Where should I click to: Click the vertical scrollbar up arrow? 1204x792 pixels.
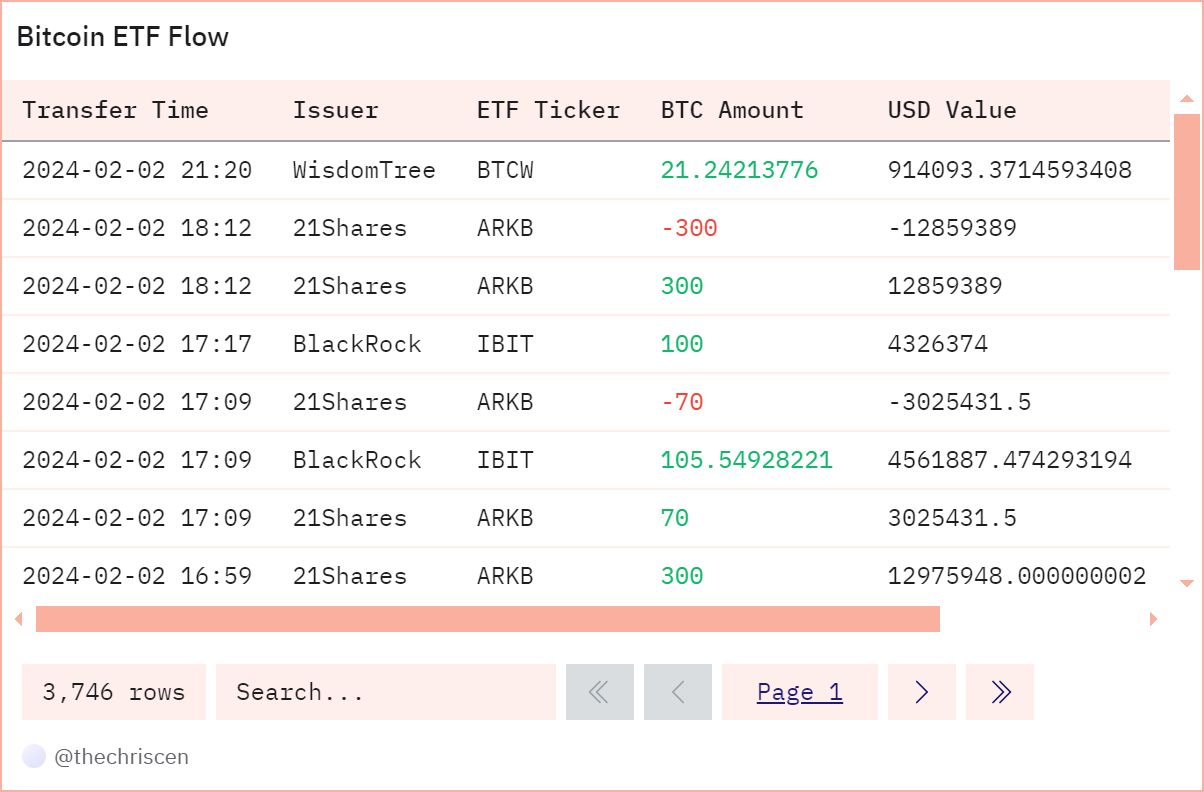click(1187, 98)
